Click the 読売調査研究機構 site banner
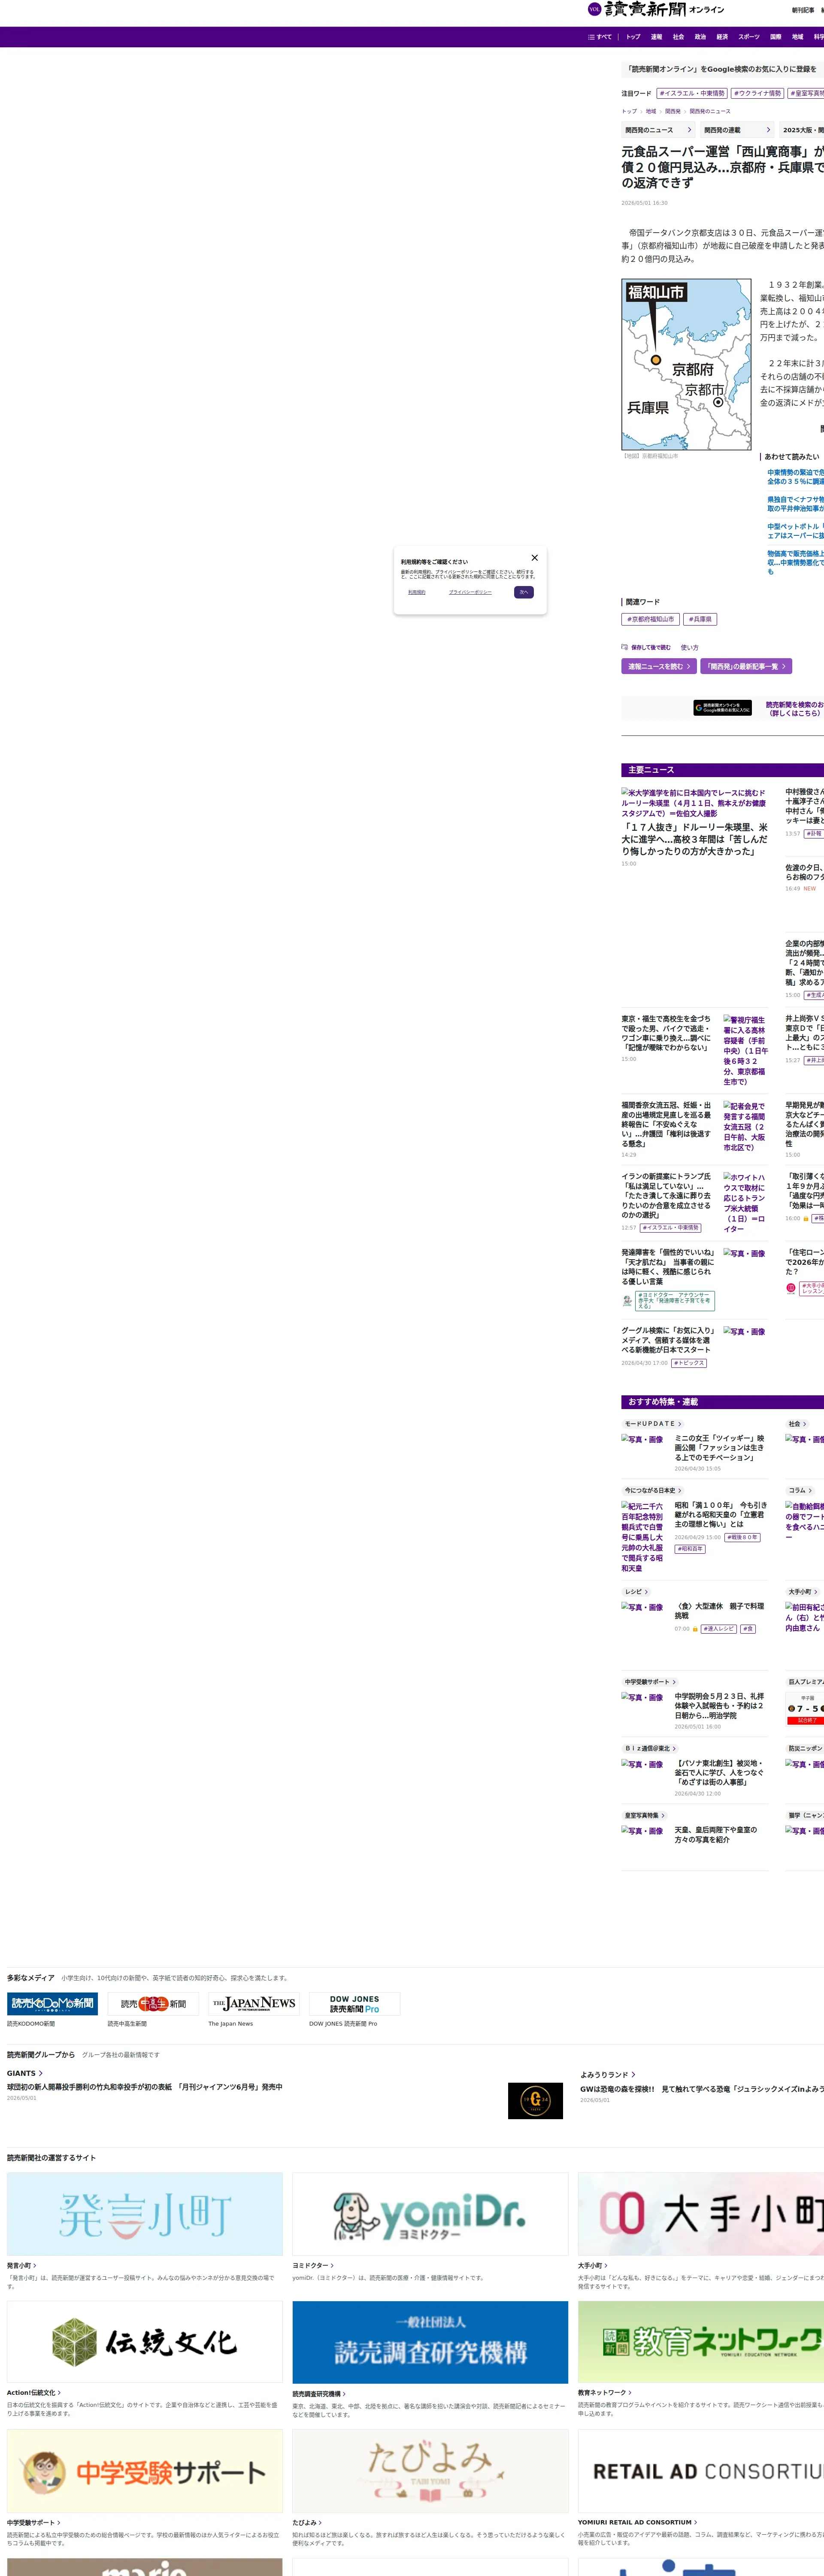This screenshot has width=824, height=2576. tap(430, 2342)
